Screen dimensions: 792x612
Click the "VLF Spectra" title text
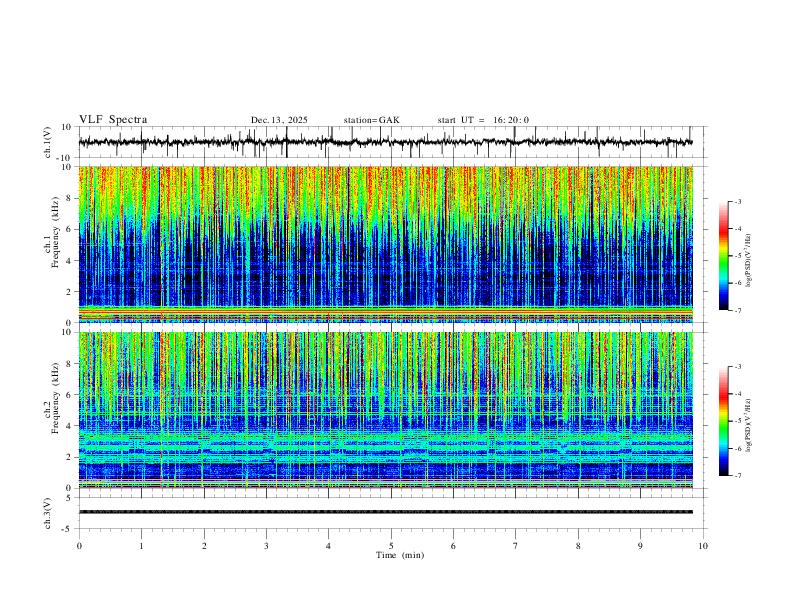113,120
